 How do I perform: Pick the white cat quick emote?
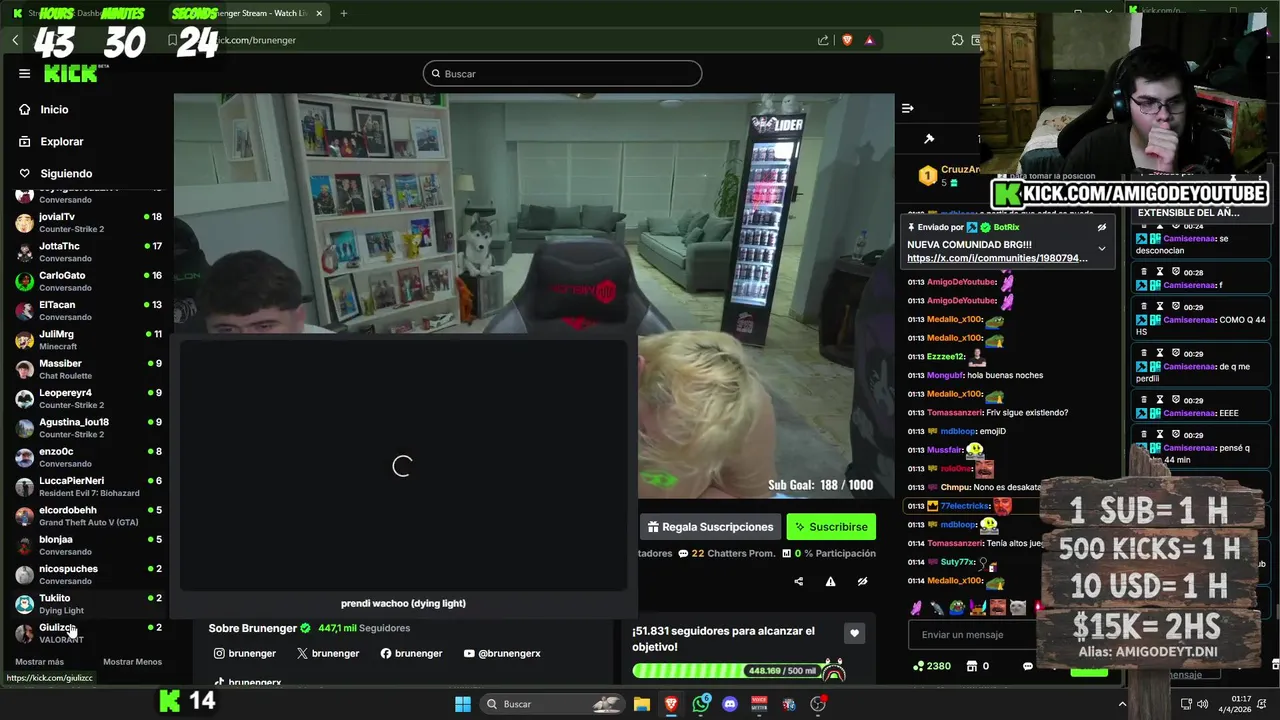(1017, 607)
